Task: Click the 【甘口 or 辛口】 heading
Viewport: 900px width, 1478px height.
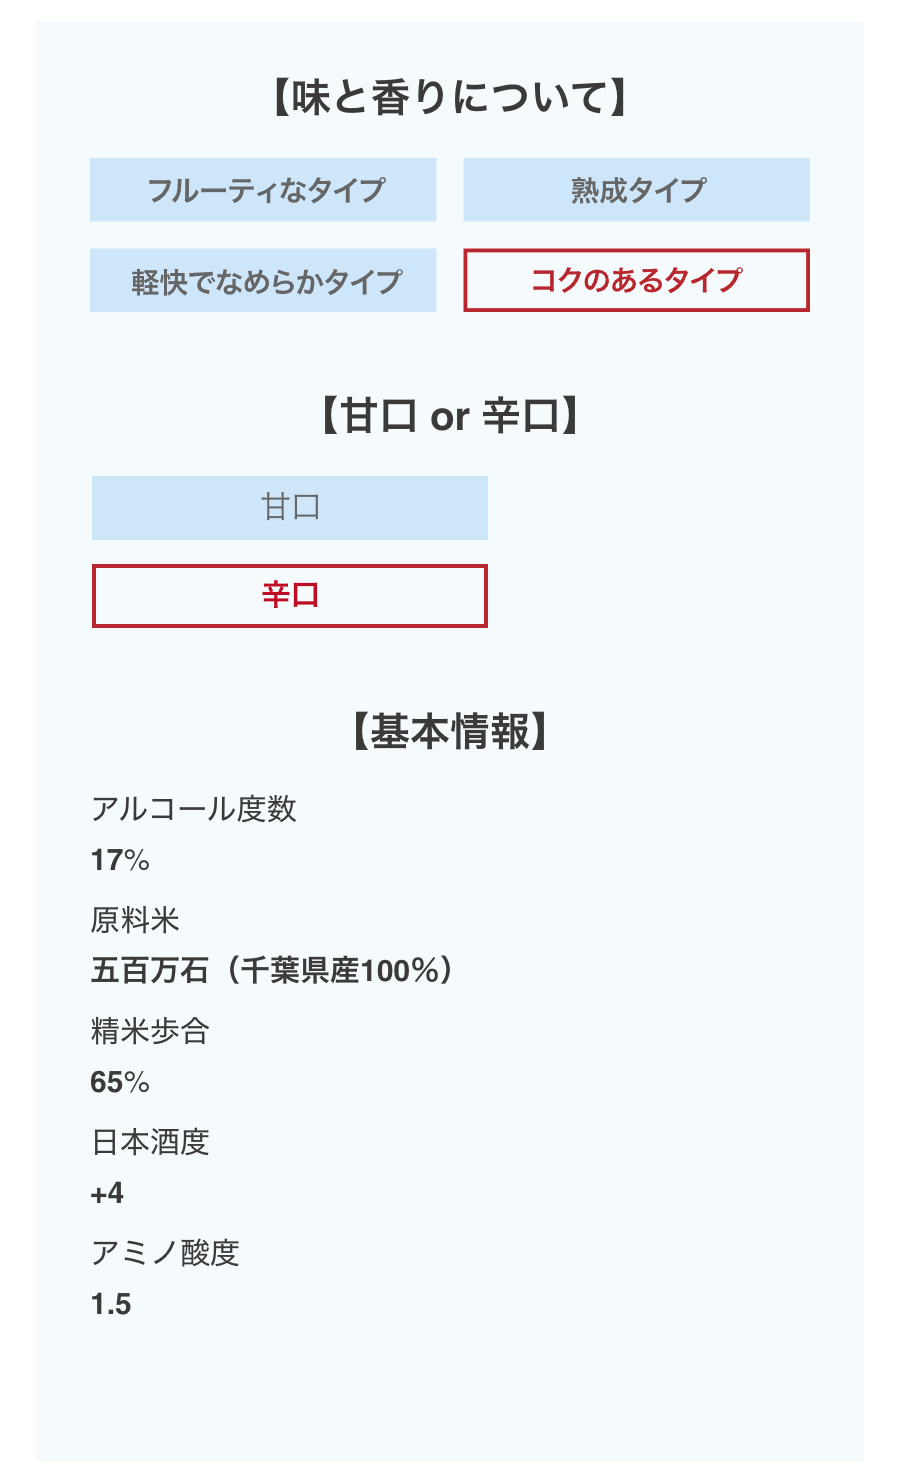Action: pyautogui.click(x=450, y=416)
